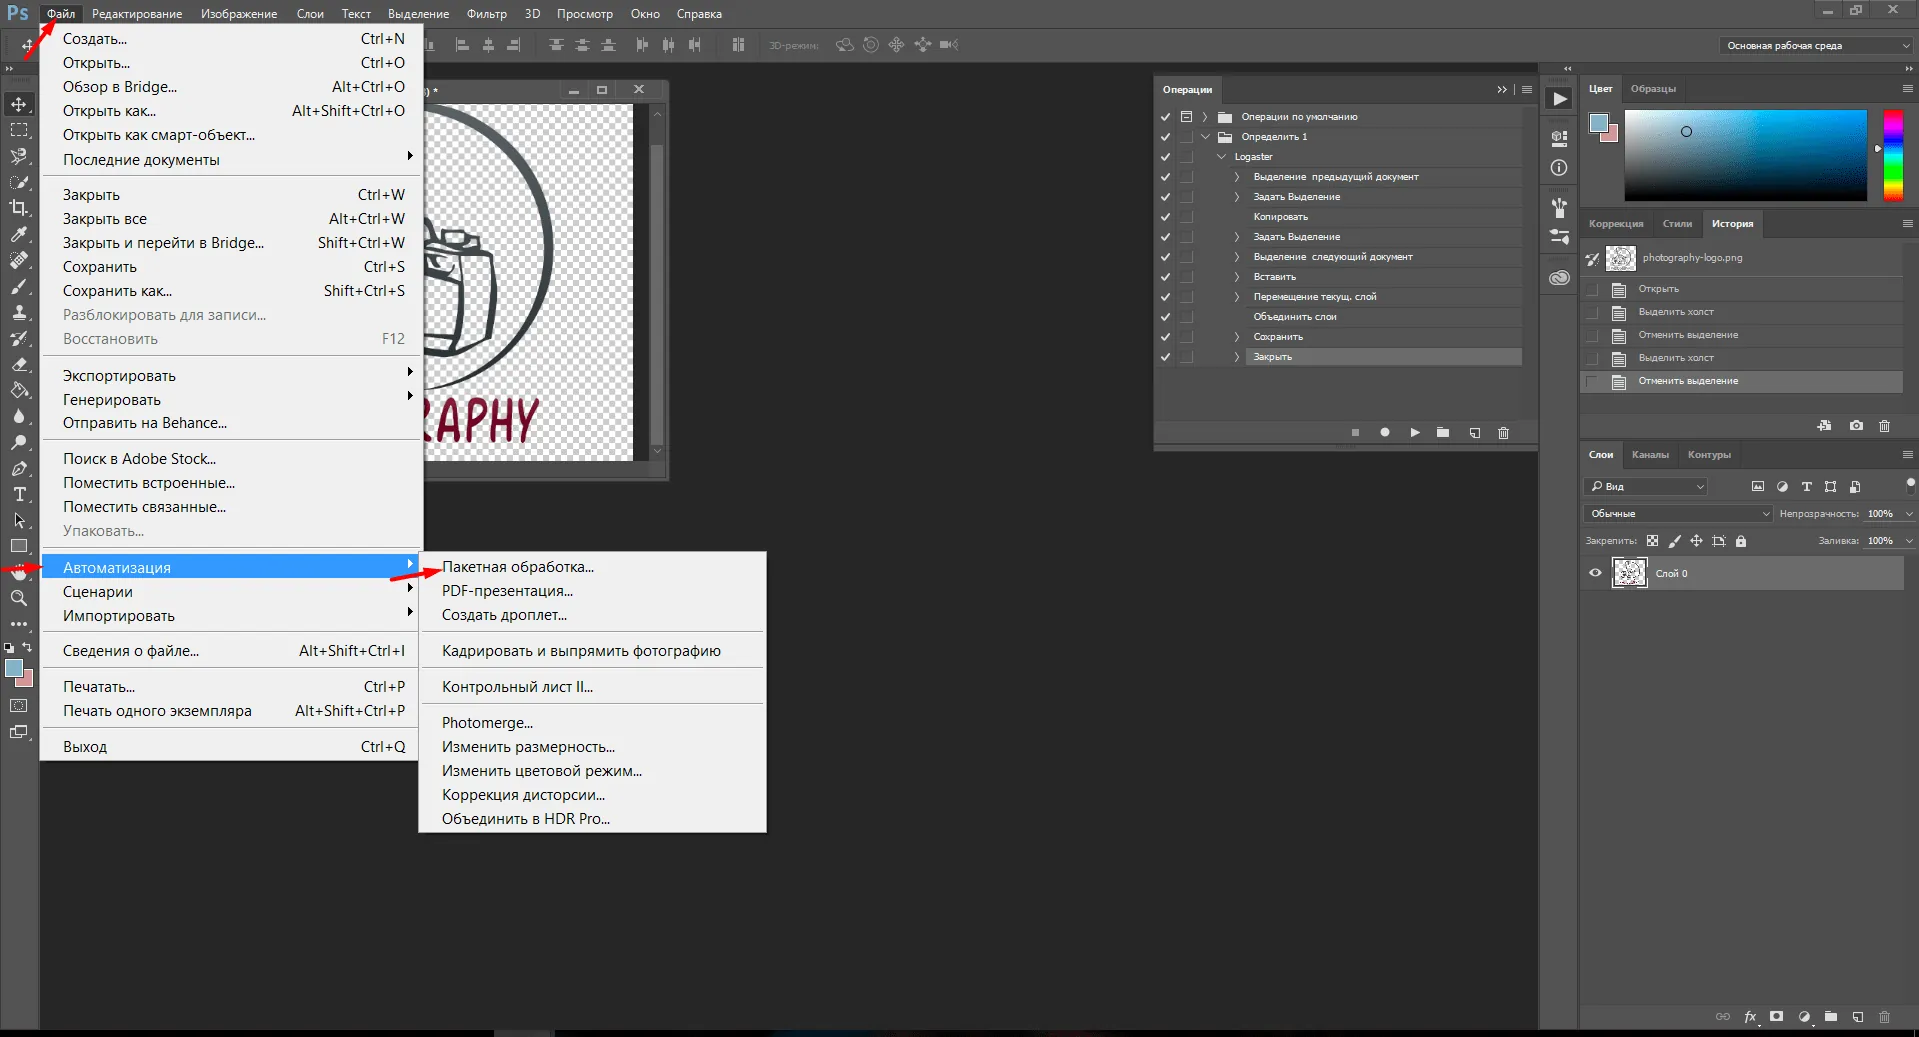This screenshot has width=1919, height=1037.
Task: Delete action using Operations panel trash icon
Action: 1503,433
